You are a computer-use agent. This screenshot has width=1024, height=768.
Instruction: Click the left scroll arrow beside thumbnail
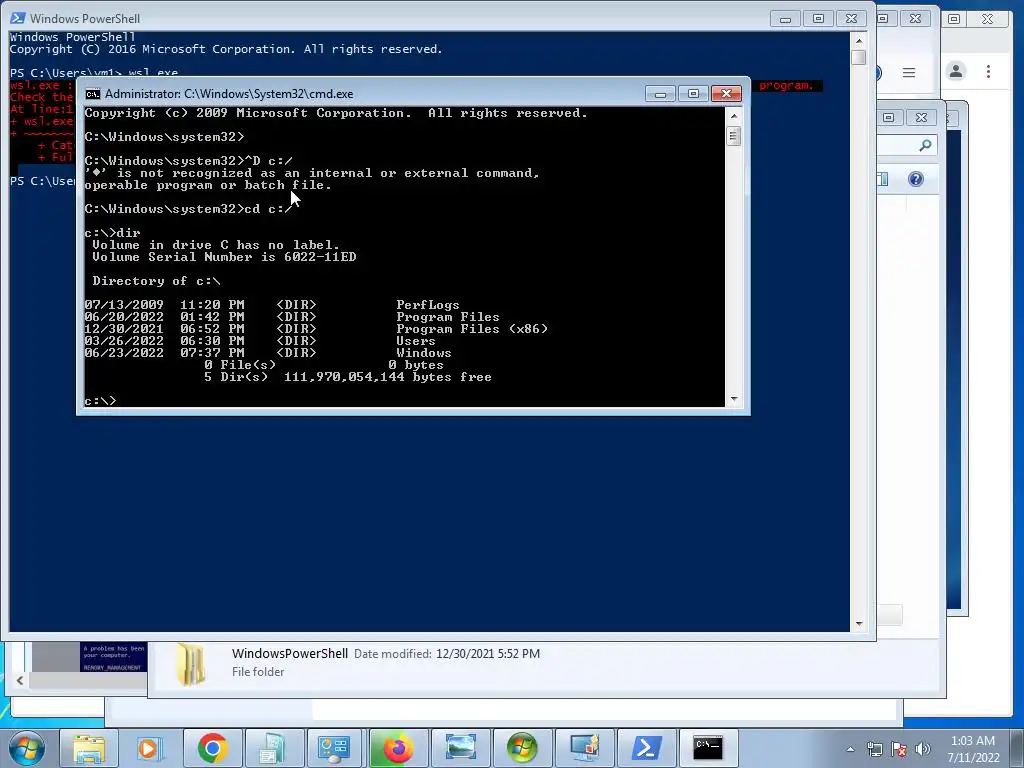pyautogui.click(x=20, y=680)
